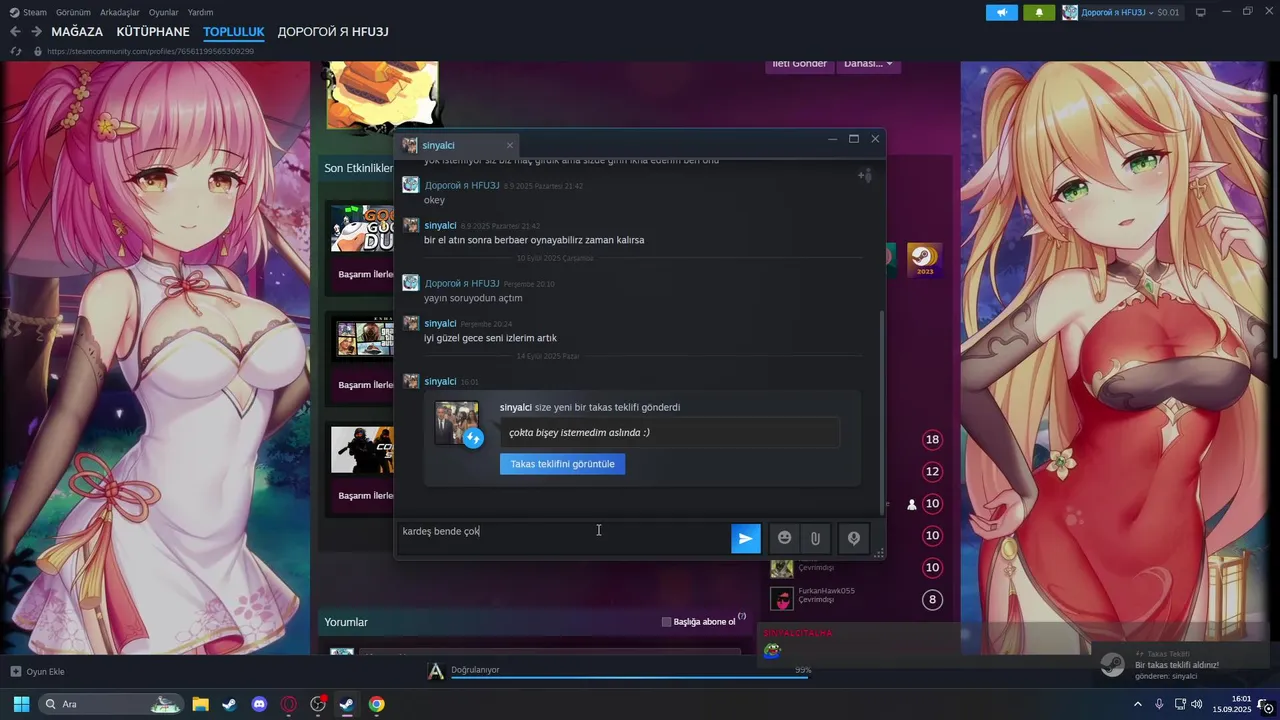Click the '$0.01' wallet balance
1280x720 pixels.
[x=1168, y=12]
